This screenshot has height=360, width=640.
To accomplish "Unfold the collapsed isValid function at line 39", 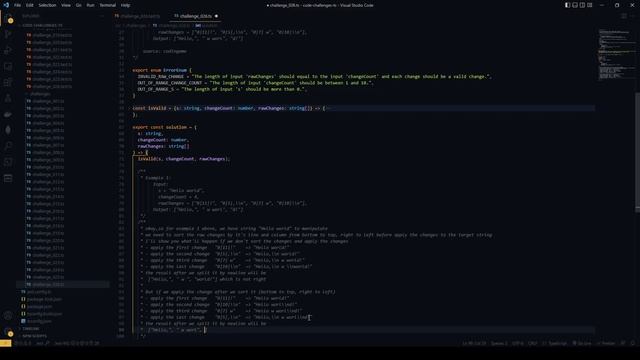I will tap(129, 108).
